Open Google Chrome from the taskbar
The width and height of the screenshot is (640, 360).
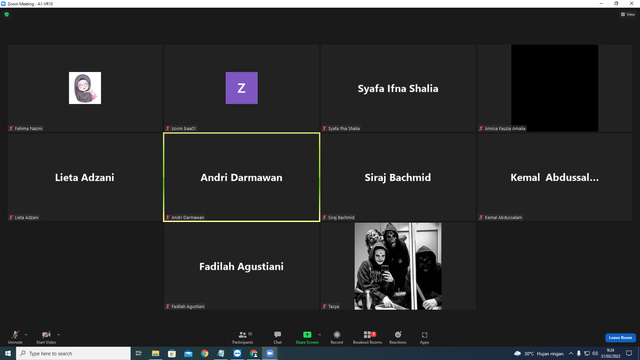(204, 353)
